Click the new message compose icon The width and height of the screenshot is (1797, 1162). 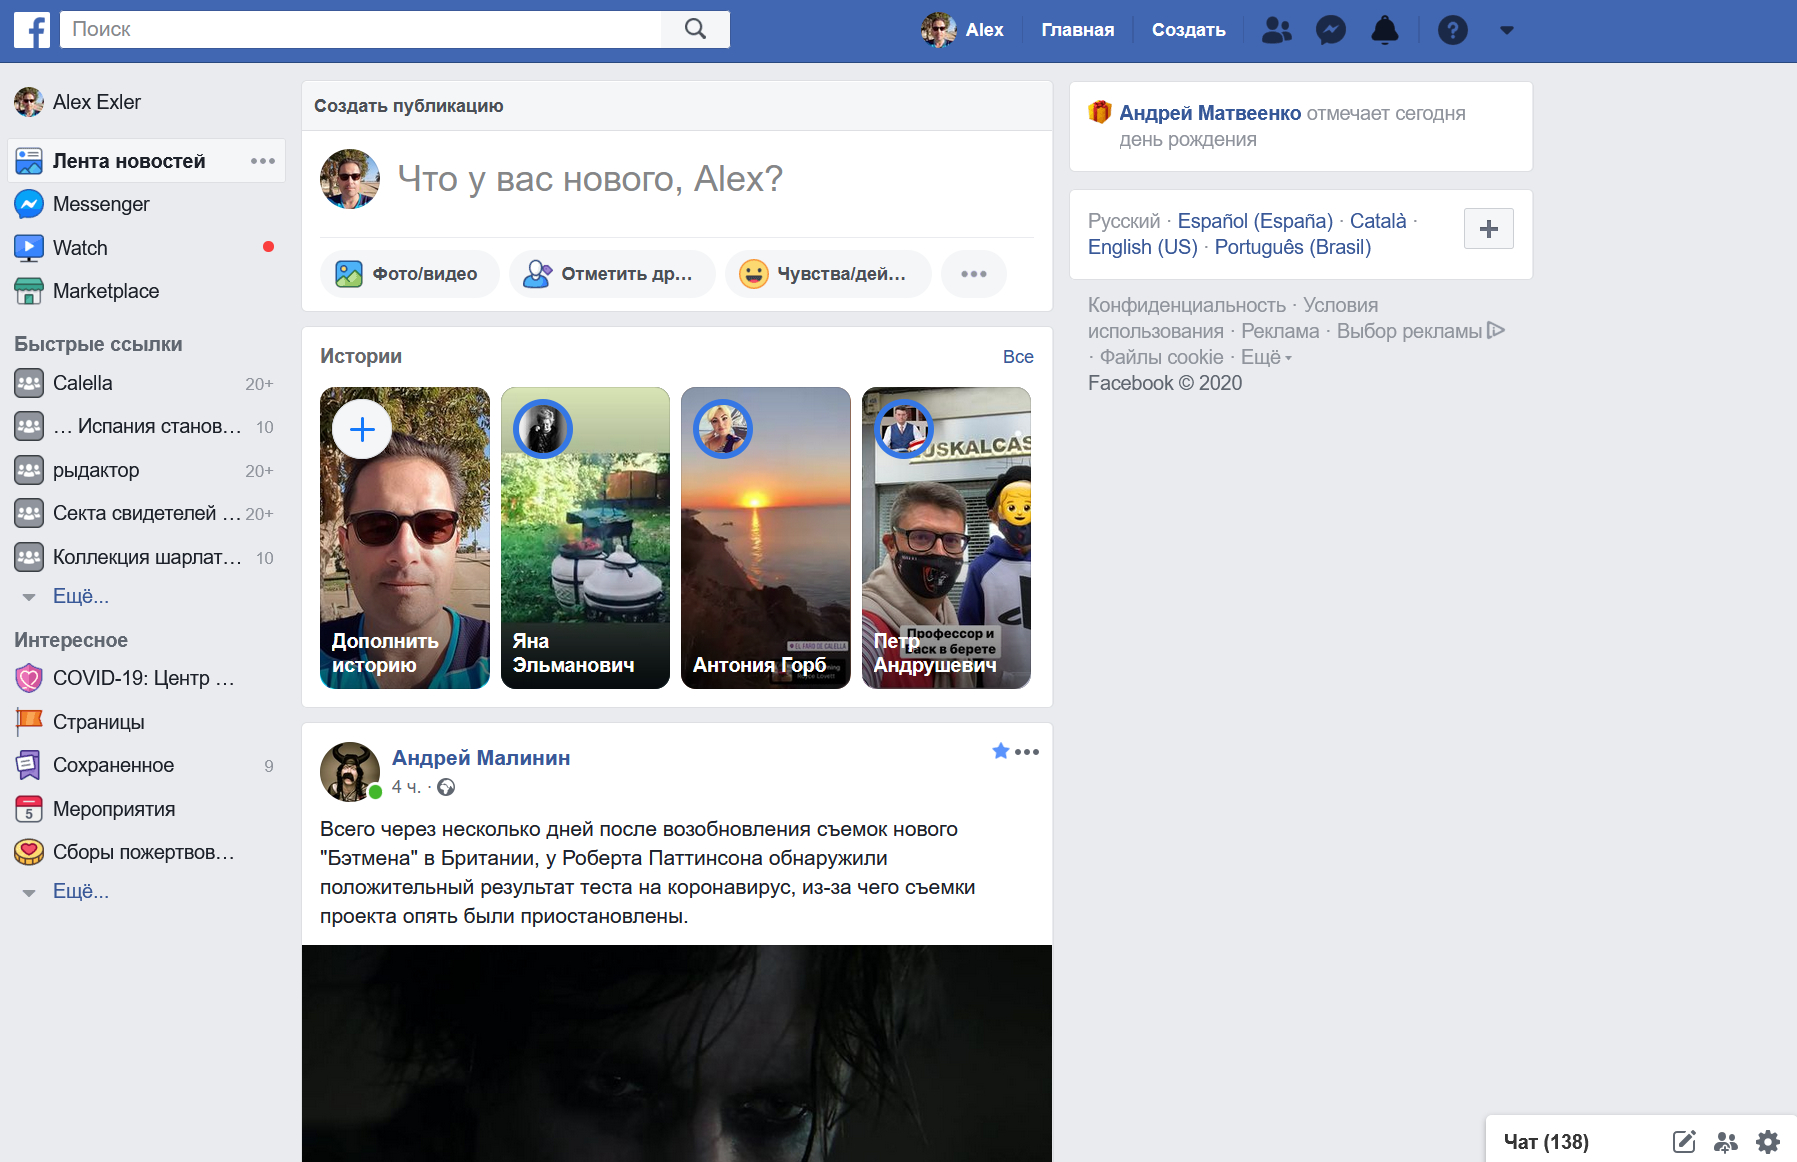point(1684,1142)
